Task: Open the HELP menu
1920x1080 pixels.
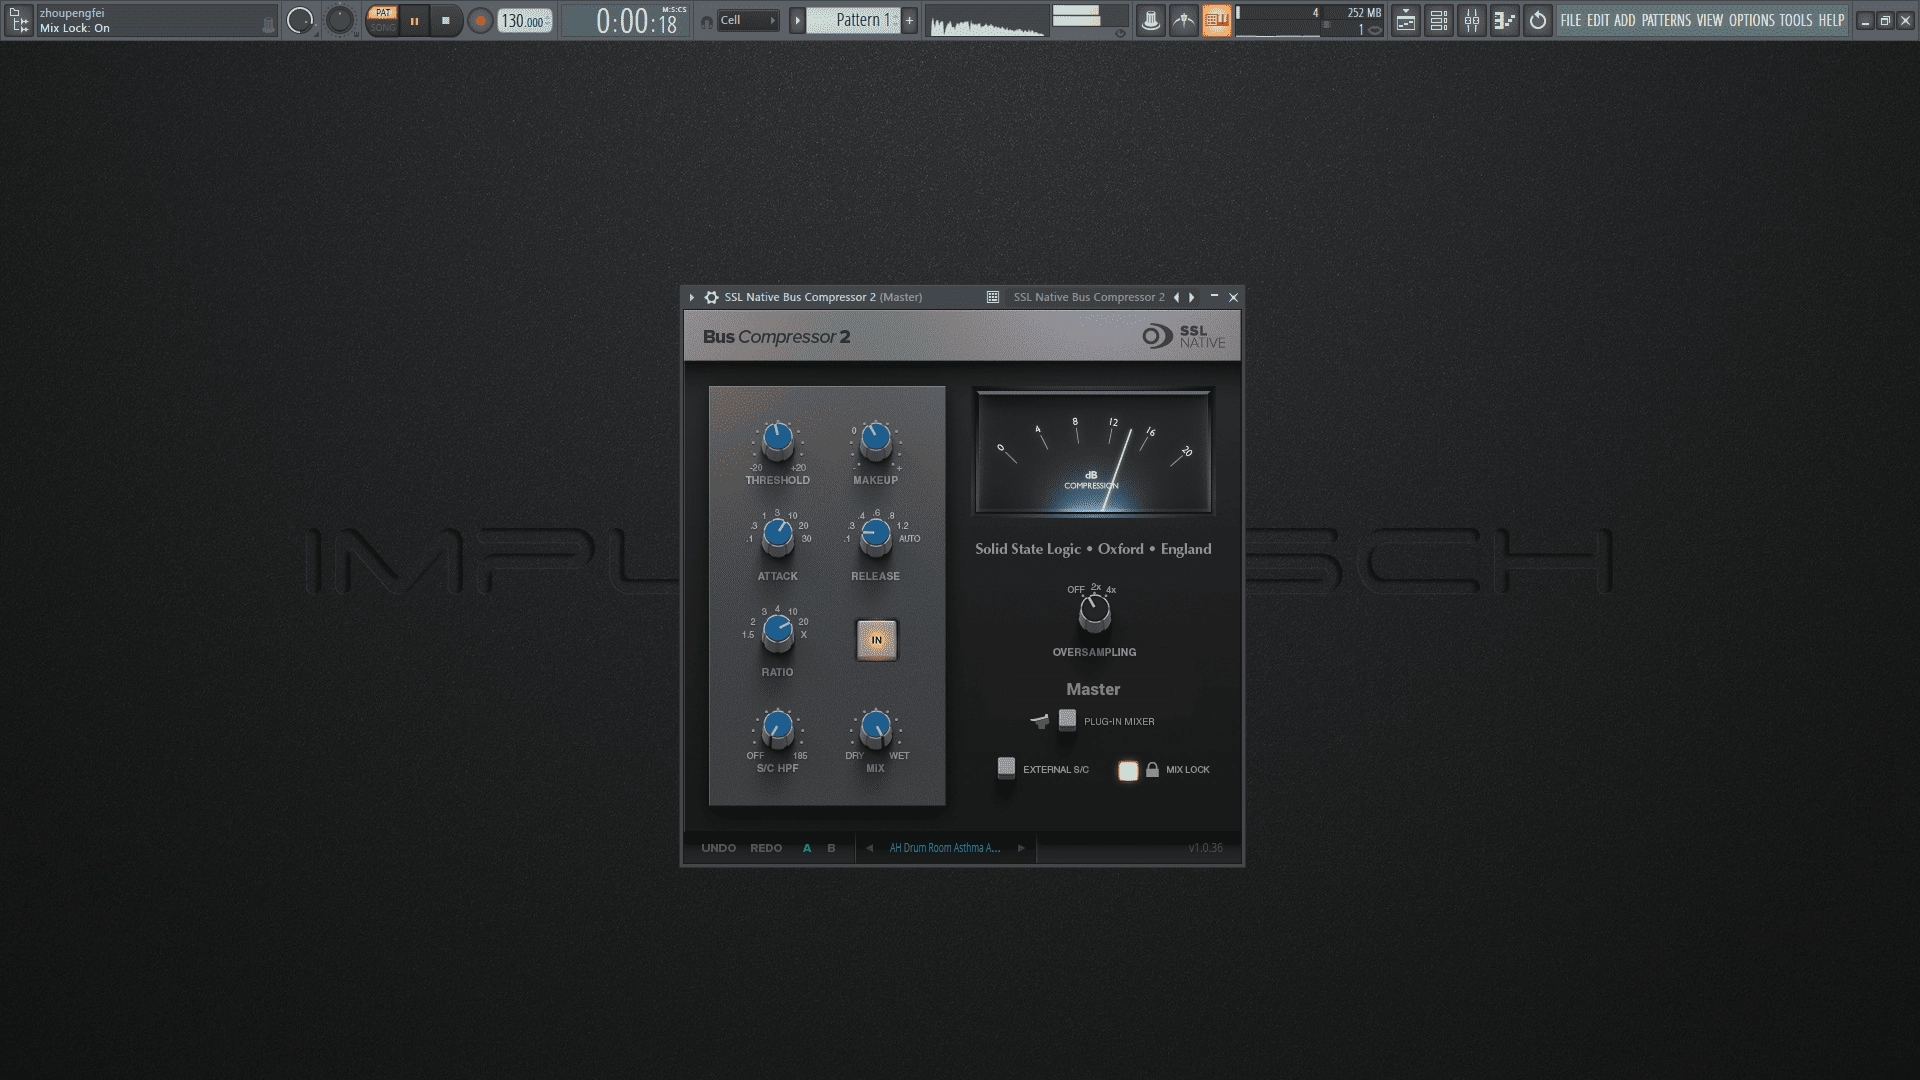Action: (x=1831, y=20)
